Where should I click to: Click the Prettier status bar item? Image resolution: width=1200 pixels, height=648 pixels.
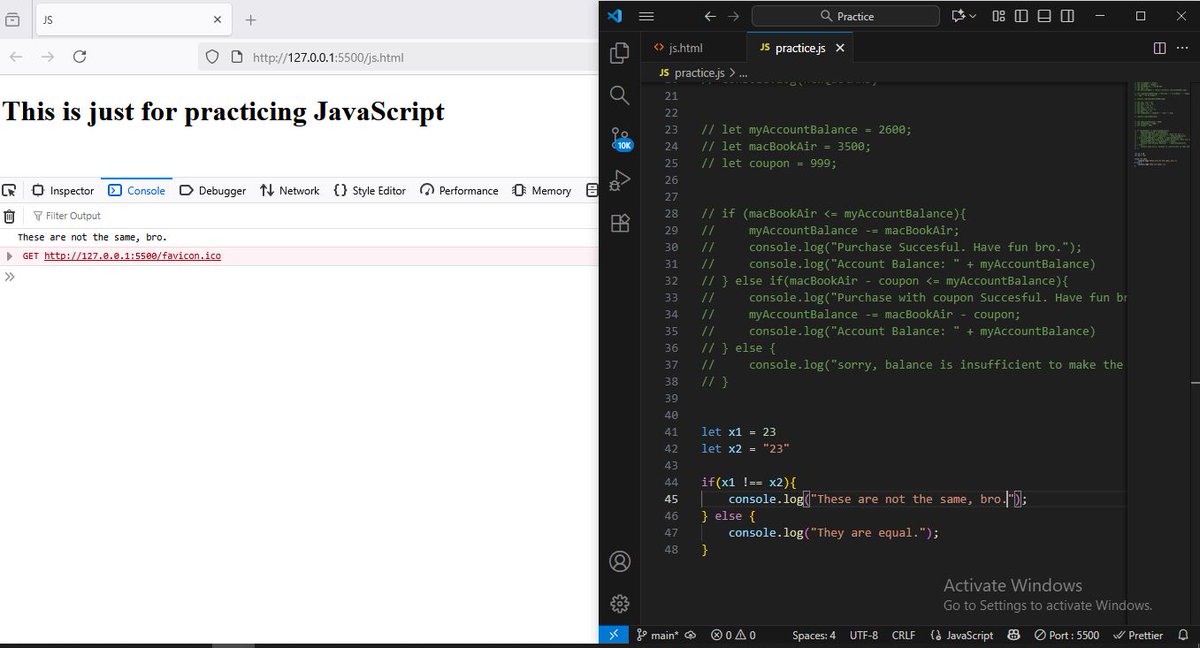click(1138, 635)
